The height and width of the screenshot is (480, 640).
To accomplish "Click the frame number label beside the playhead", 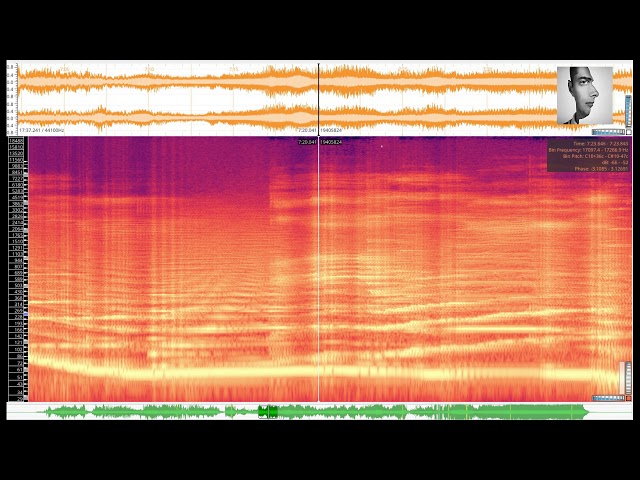I will [332, 142].
